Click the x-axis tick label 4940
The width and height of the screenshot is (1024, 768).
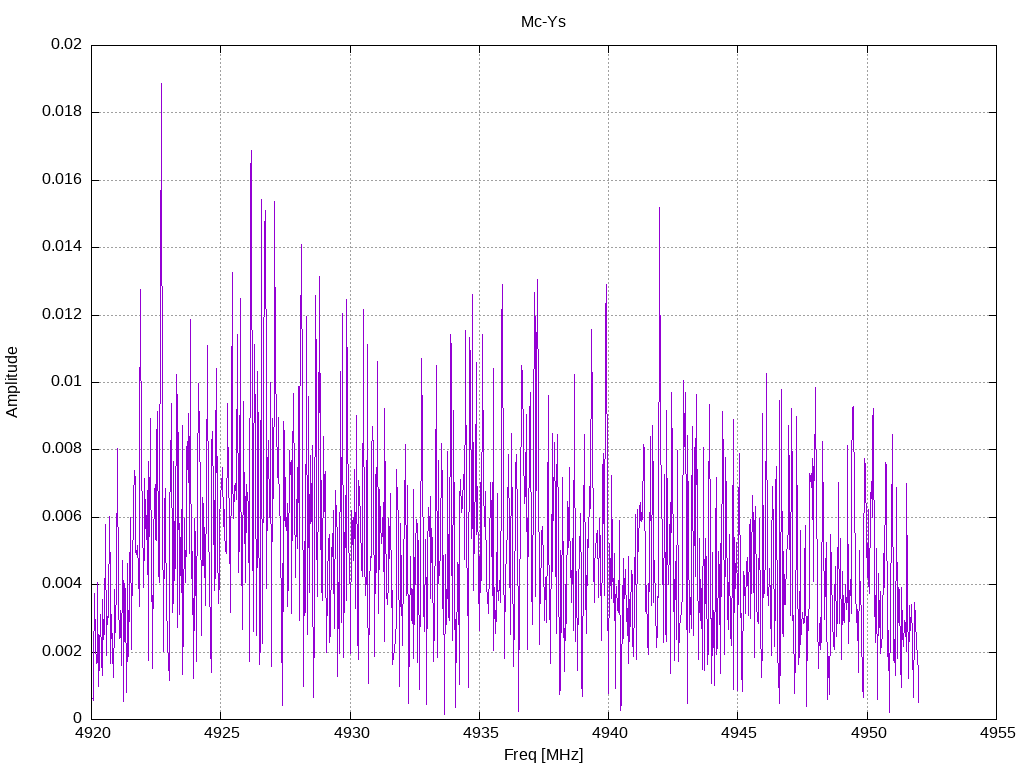click(x=609, y=733)
